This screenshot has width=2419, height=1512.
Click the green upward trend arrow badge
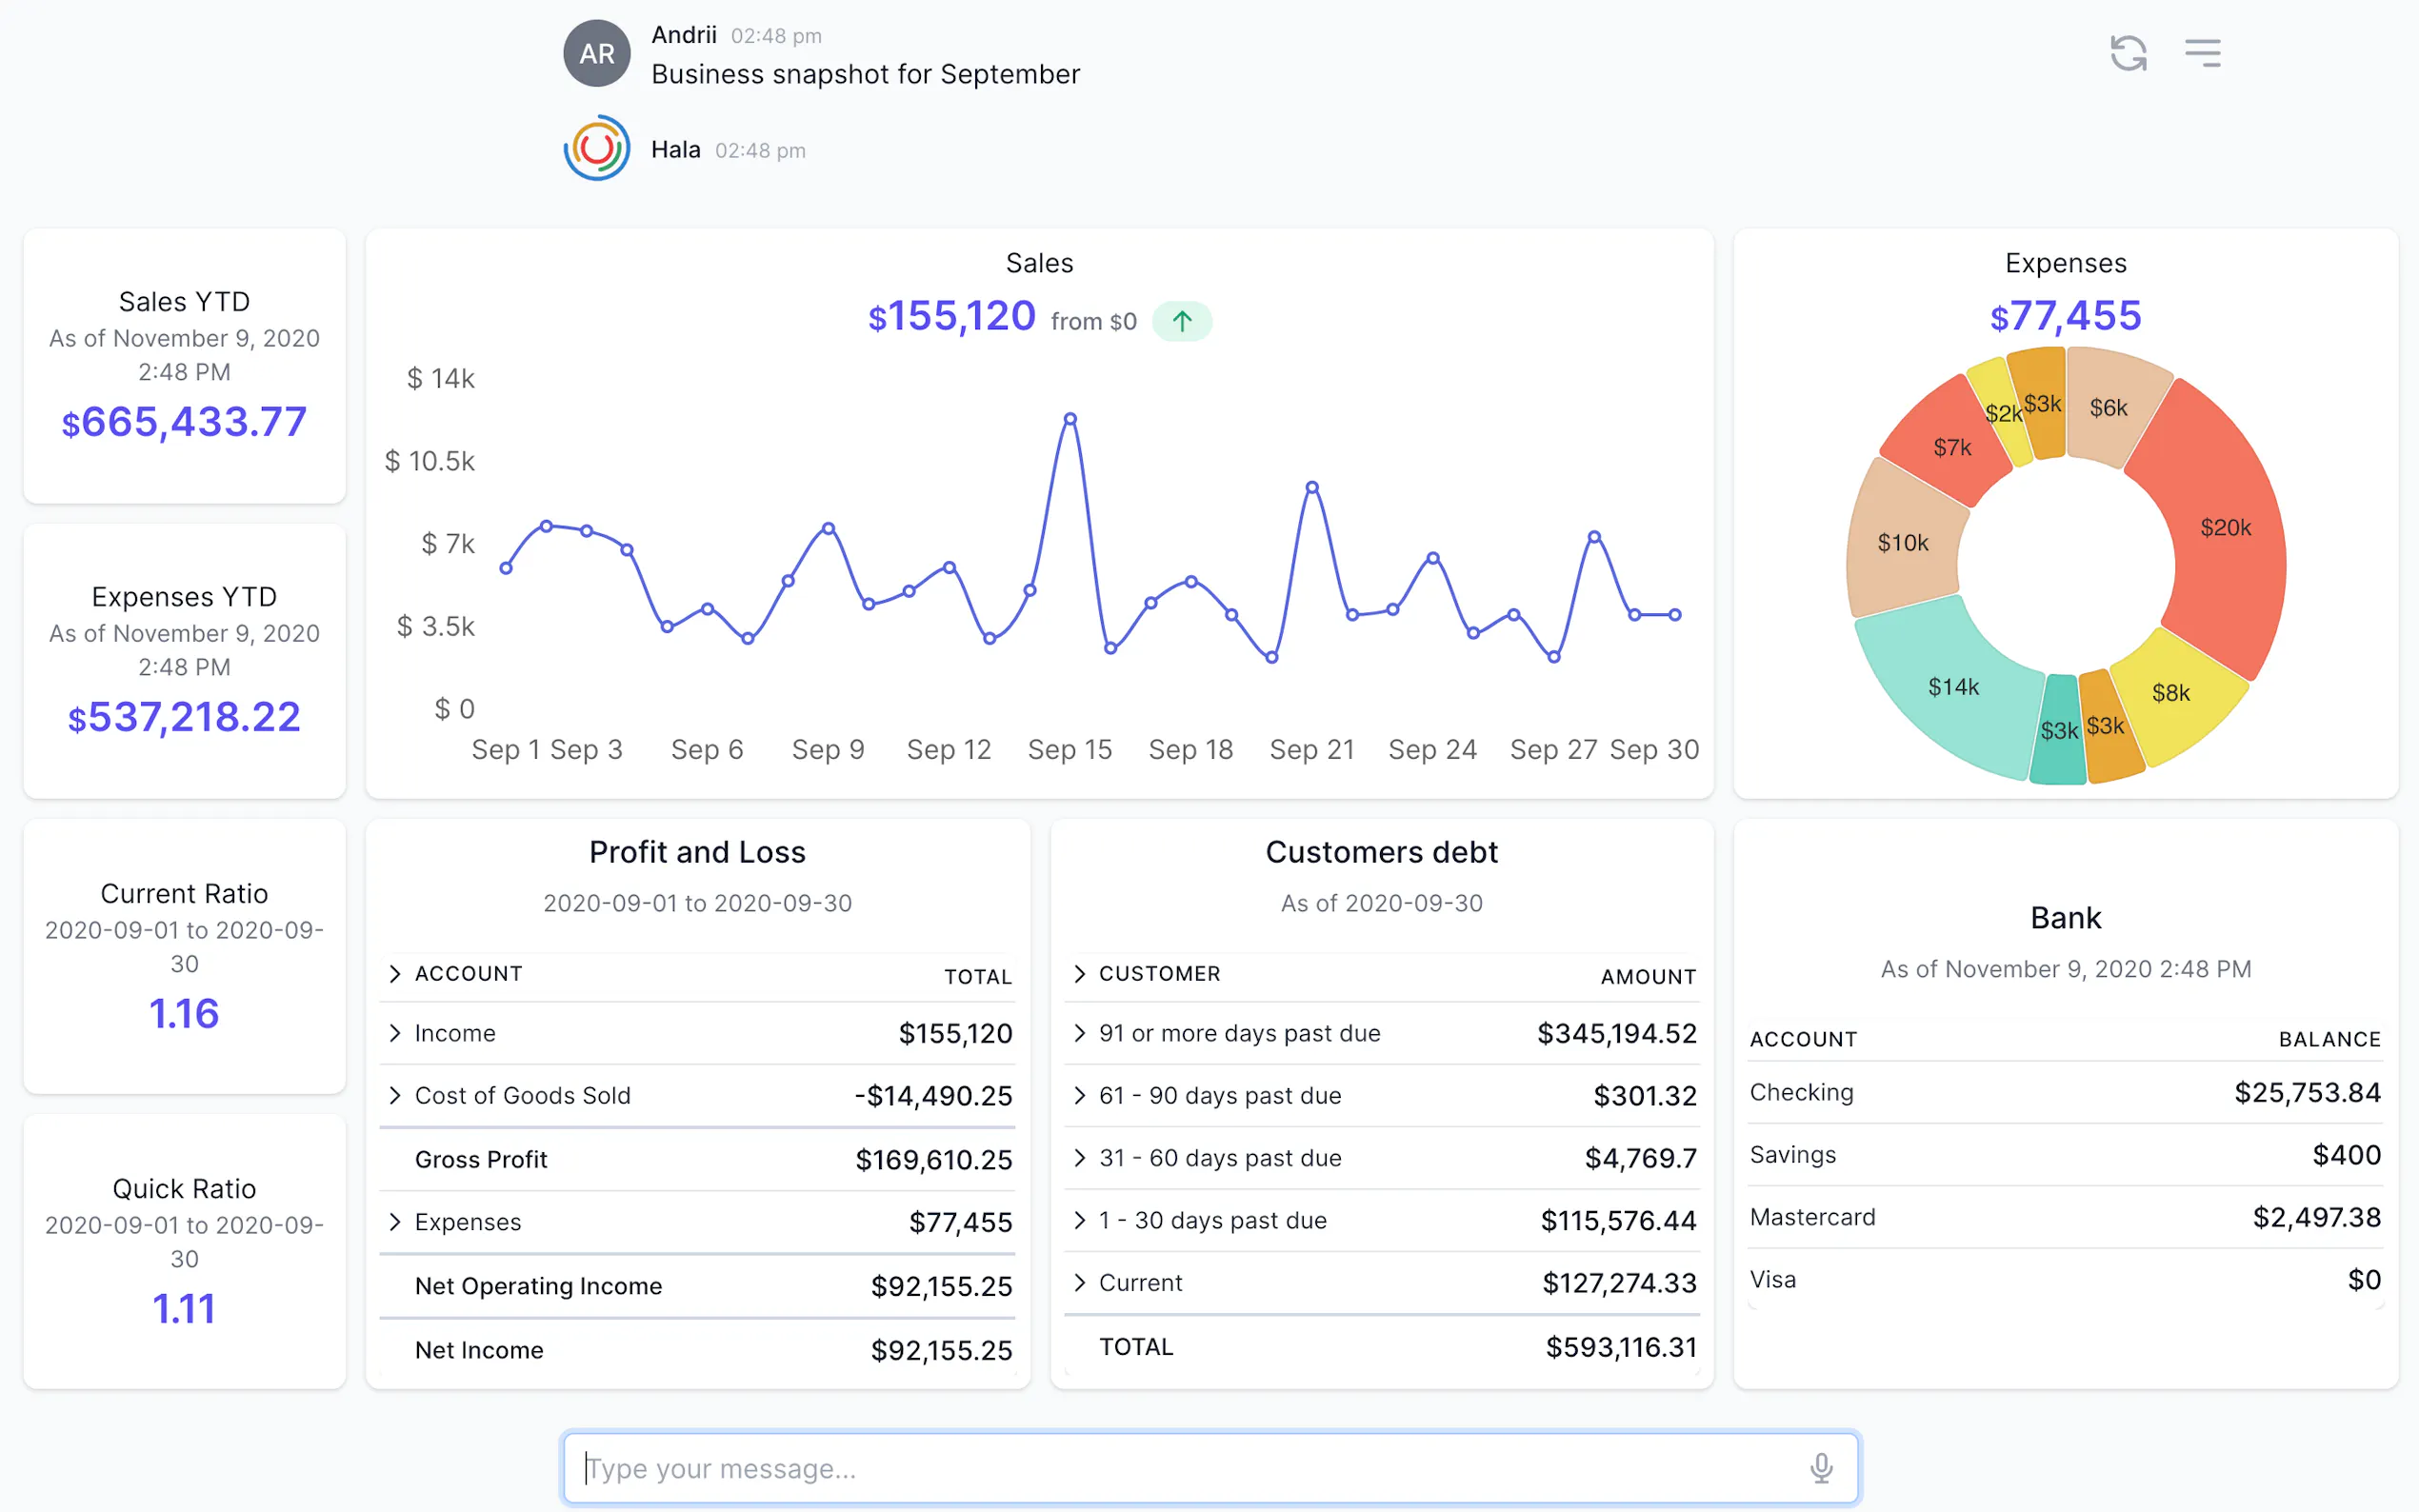pyautogui.click(x=1181, y=321)
